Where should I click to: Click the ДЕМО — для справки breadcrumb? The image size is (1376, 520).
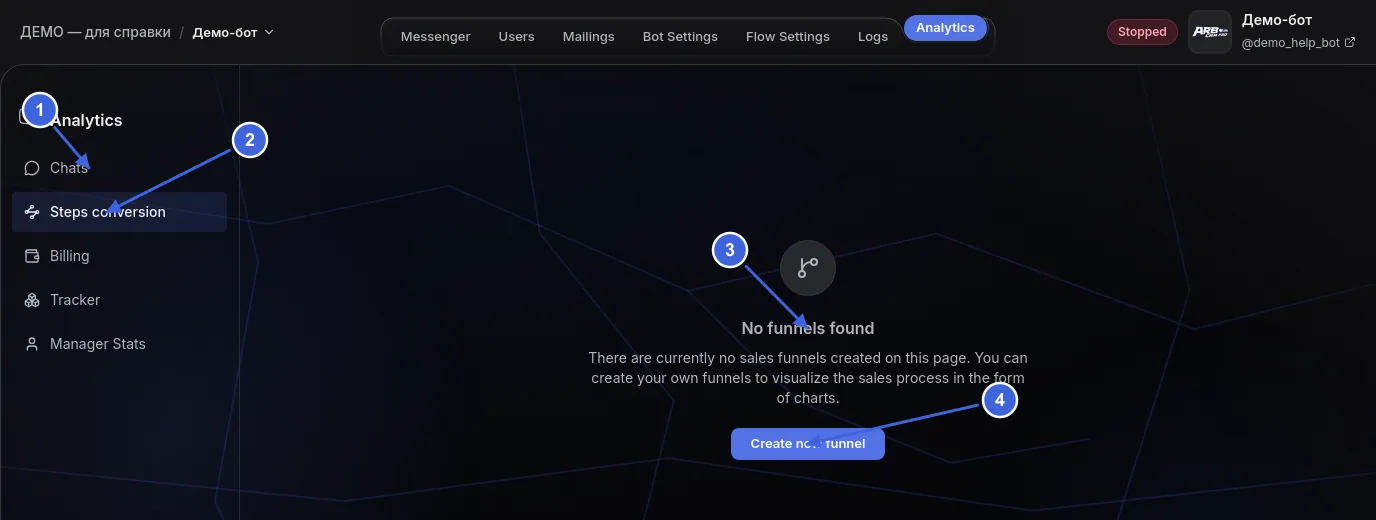96,32
